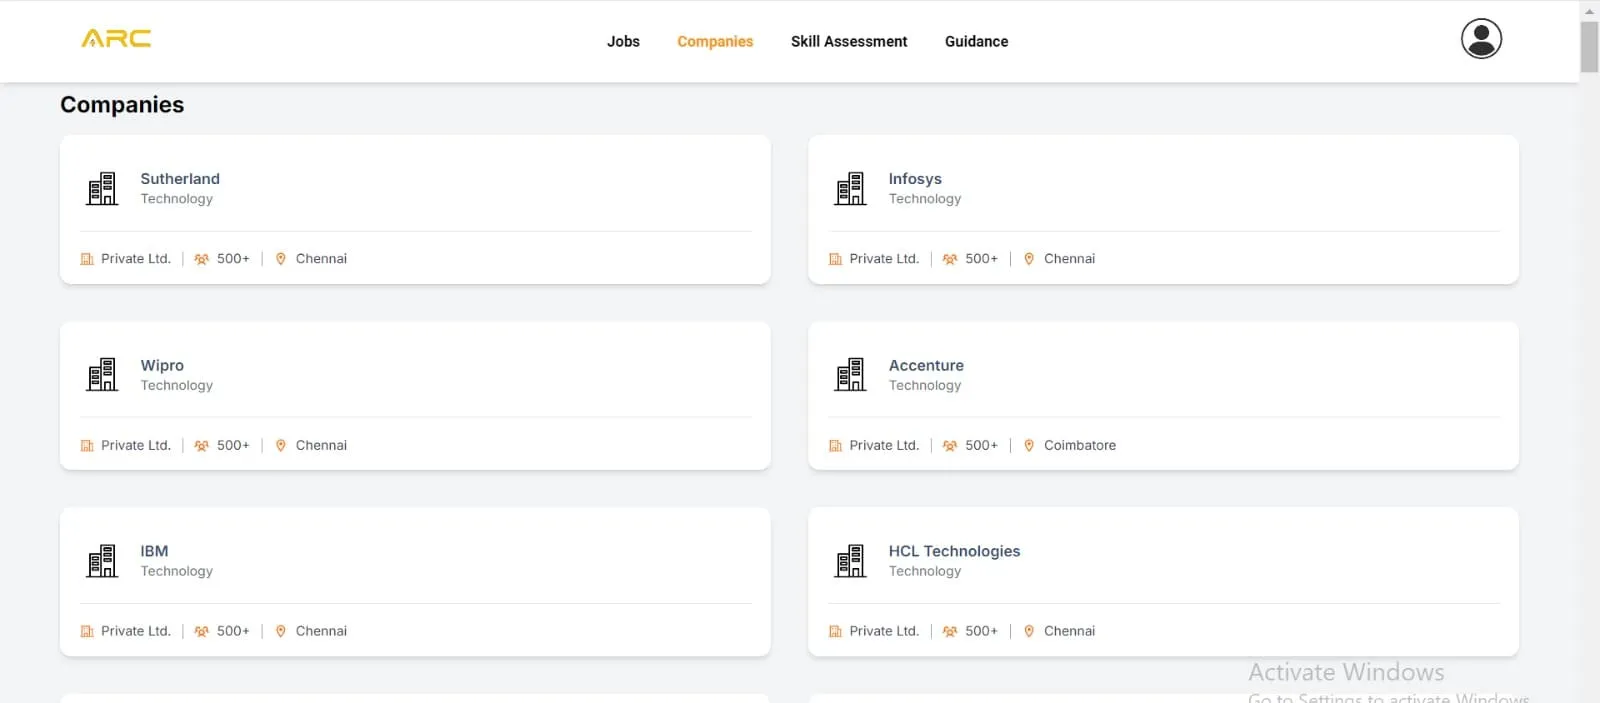Image resolution: width=1600 pixels, height=703 pixels.
Task: Click HCL Technologies' location pin icon
Action: (1029, 632)
